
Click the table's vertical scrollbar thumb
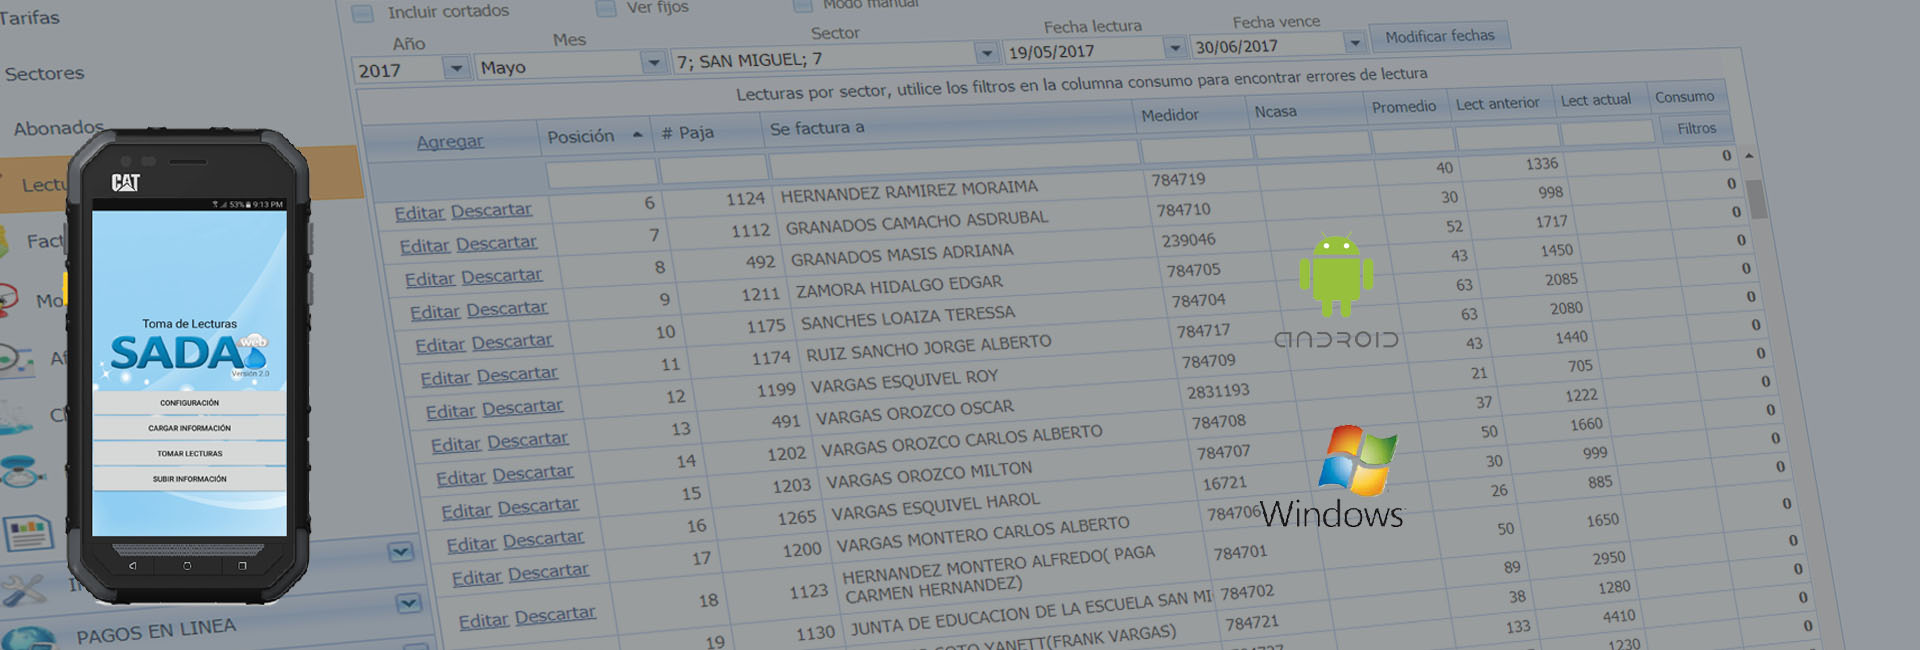point(1757,199)
